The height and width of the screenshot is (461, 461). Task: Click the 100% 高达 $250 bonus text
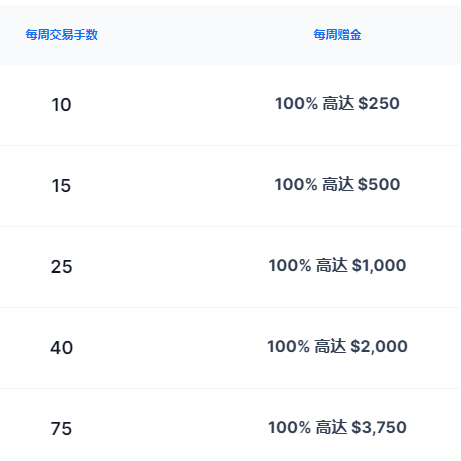tap(337, 103)
